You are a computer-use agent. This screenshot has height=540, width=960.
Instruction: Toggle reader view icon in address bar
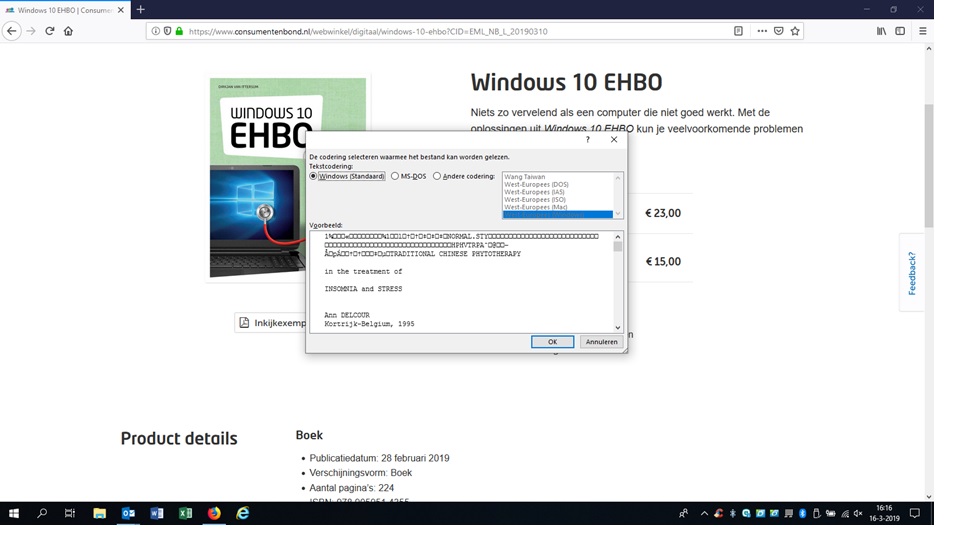(x=738, y=31)
